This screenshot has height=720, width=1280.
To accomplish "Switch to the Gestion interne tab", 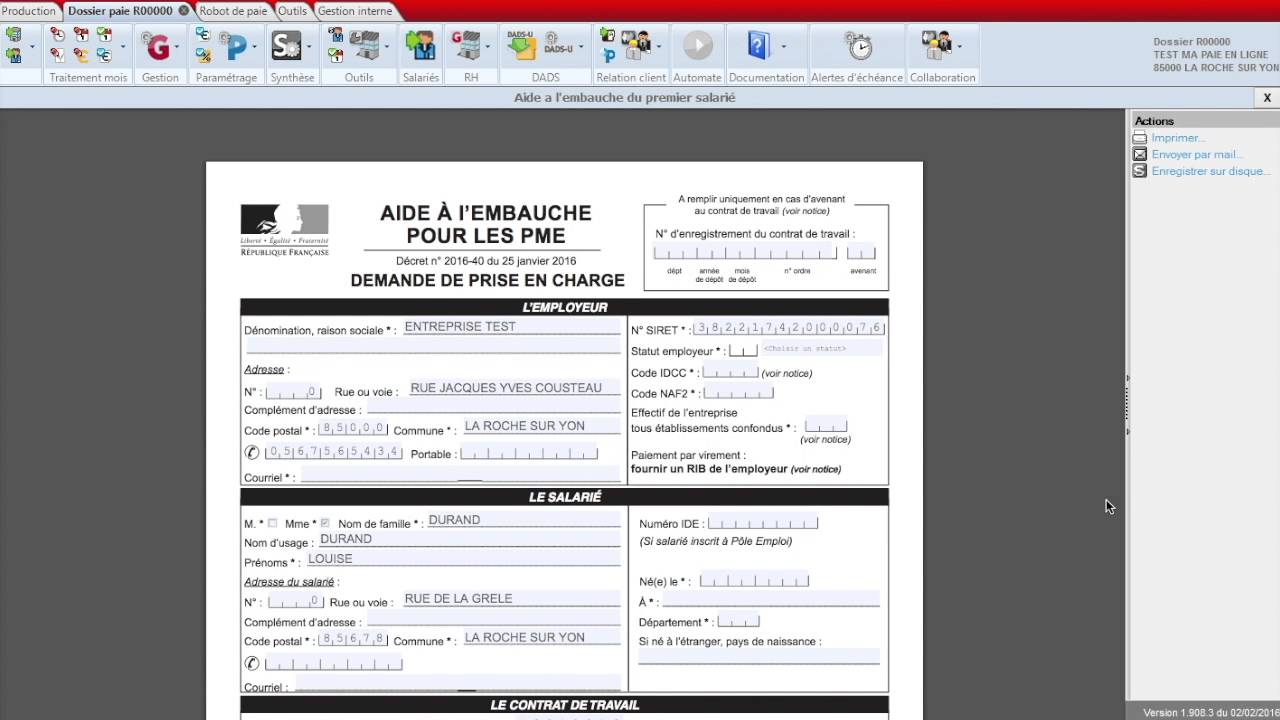I will pos(354,11).
